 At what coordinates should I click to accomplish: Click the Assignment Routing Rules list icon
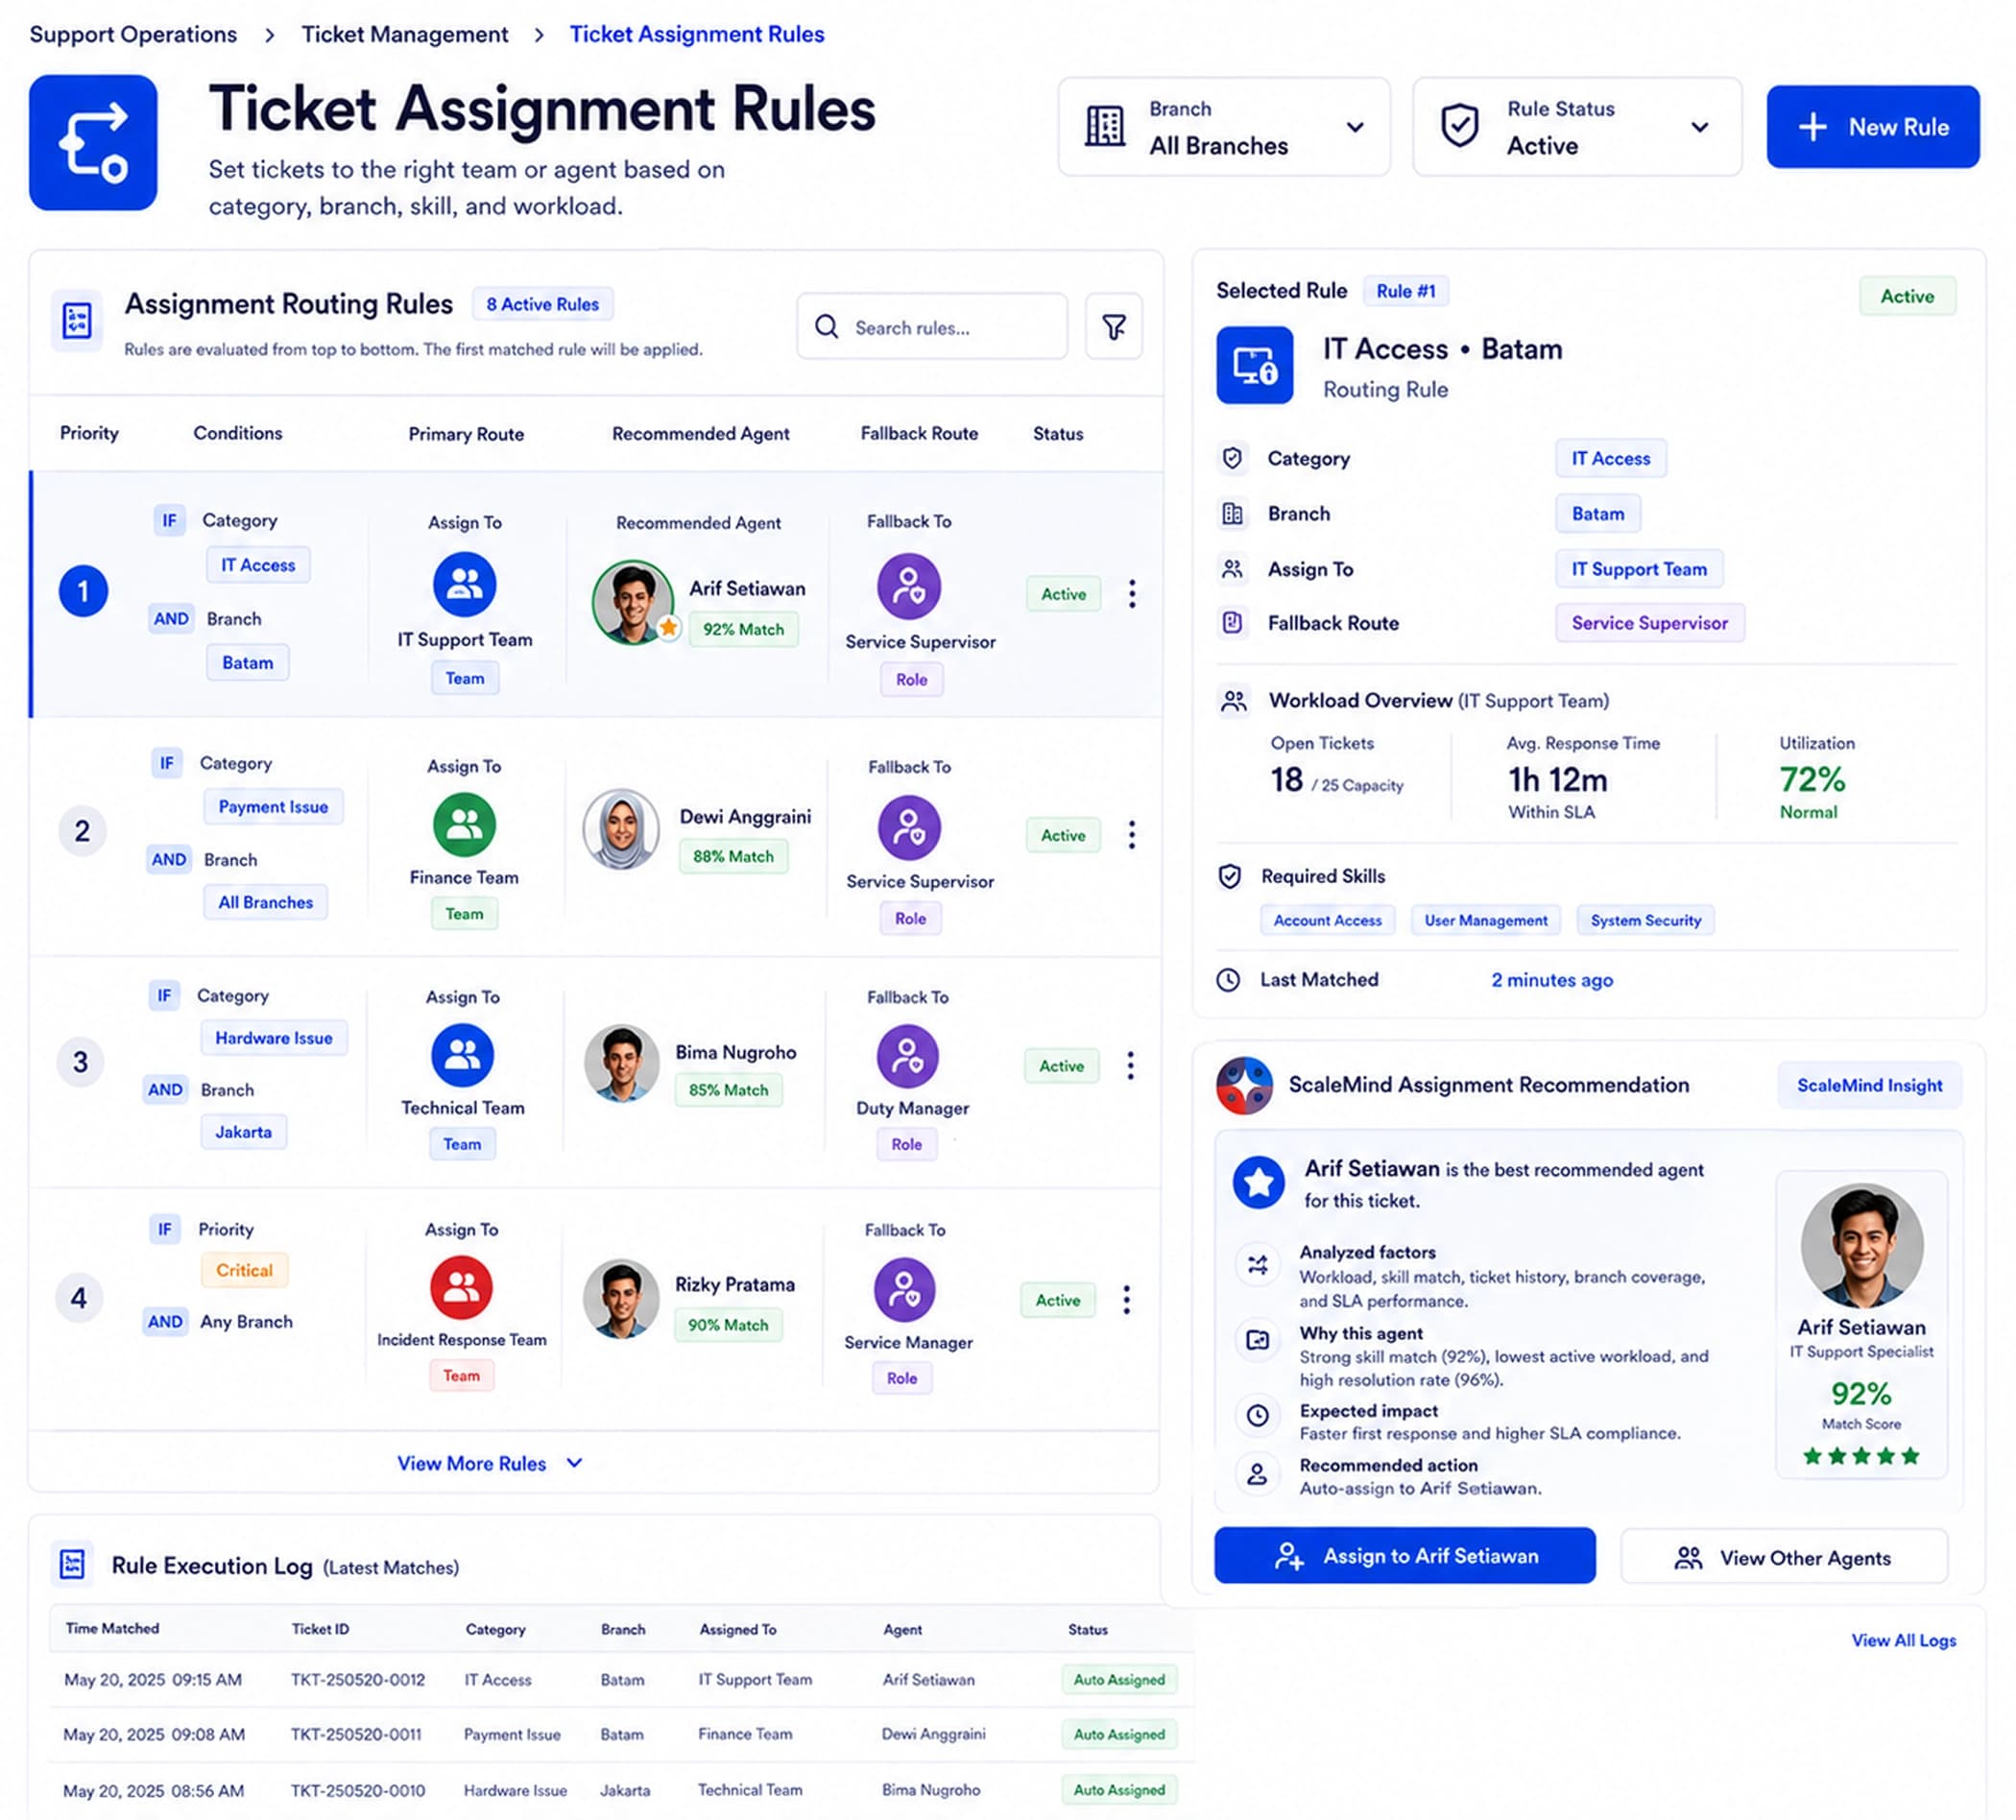pyautogui.click(x=77, y=321)
